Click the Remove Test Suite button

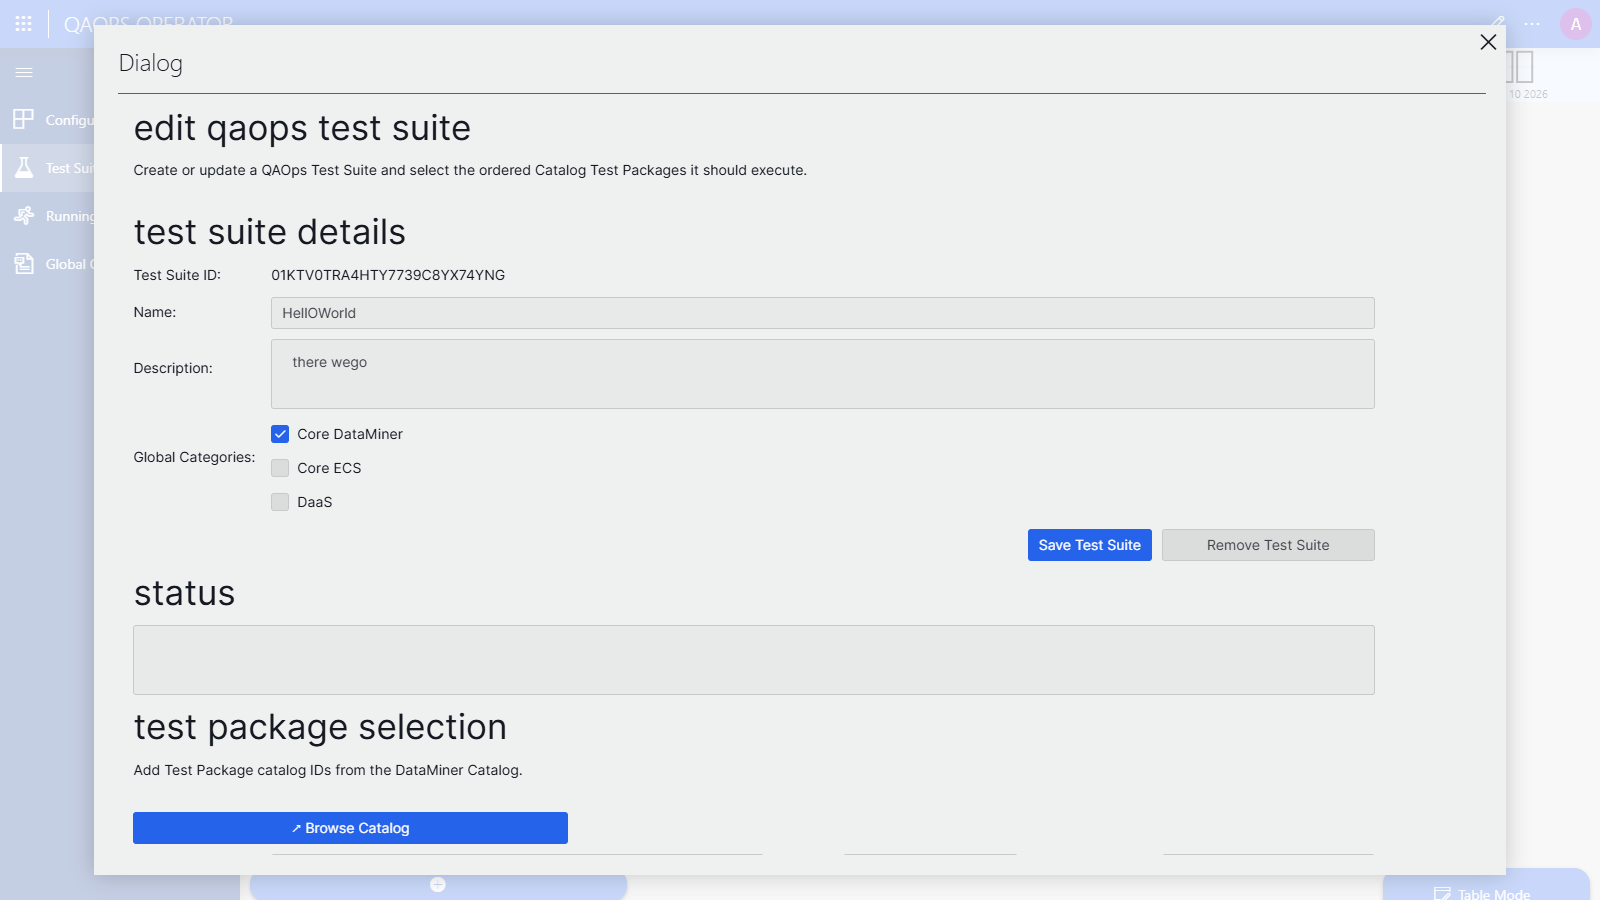pos(1268,545)
